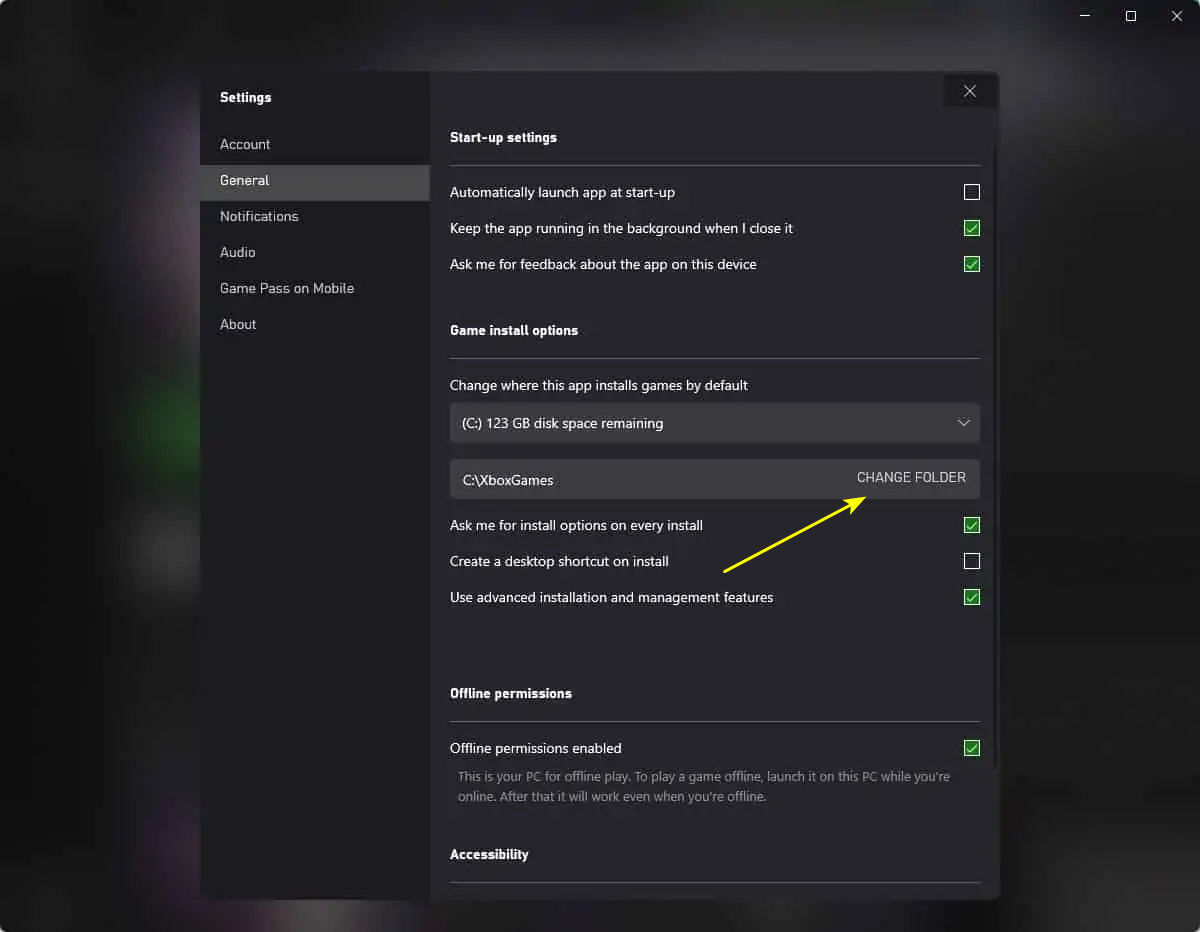Select the About section
Viewport: 1200px width, 932px height.
coord(238,324)
